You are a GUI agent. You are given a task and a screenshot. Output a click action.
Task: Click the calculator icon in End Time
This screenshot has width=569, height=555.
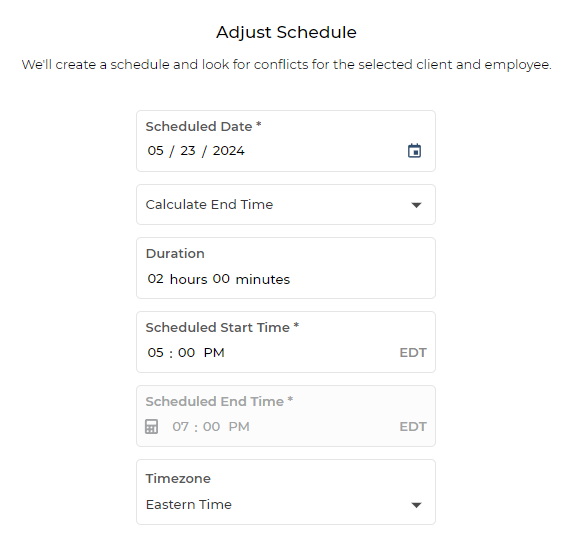[x=151, y=427]
